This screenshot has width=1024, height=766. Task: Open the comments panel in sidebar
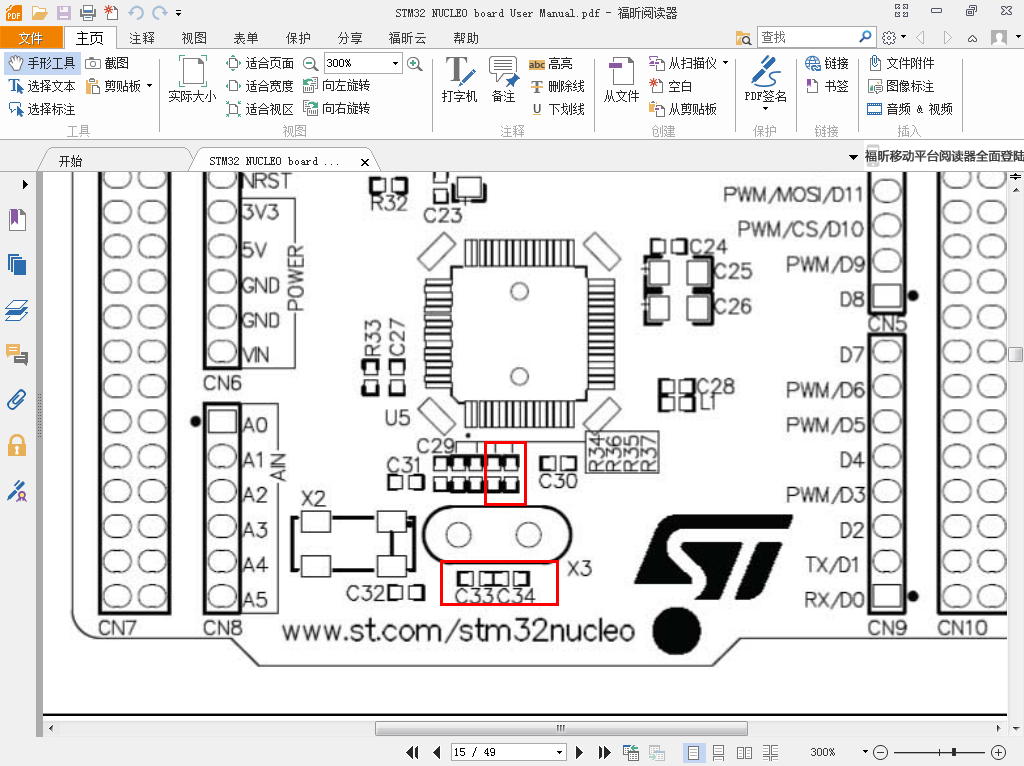[17, 355]
